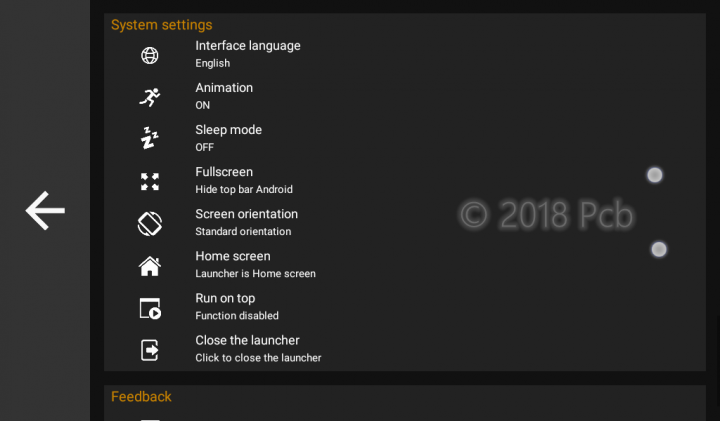Click the Zzz Sleep mode icon
The image size is (720, 421).
pyautogui.click(x=150, y=138)
